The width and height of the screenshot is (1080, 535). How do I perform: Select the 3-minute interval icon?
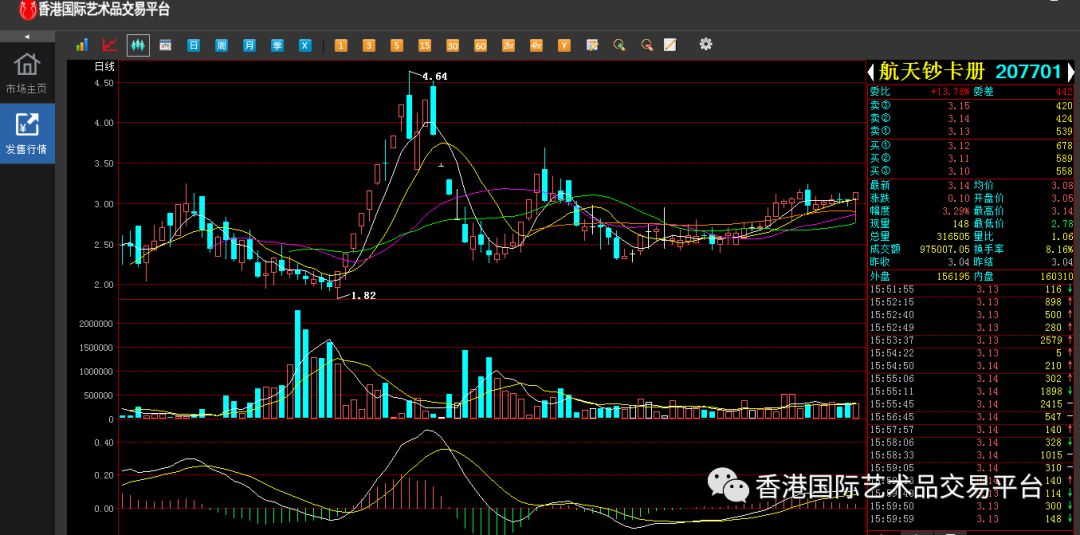click(x=368, y=45)
